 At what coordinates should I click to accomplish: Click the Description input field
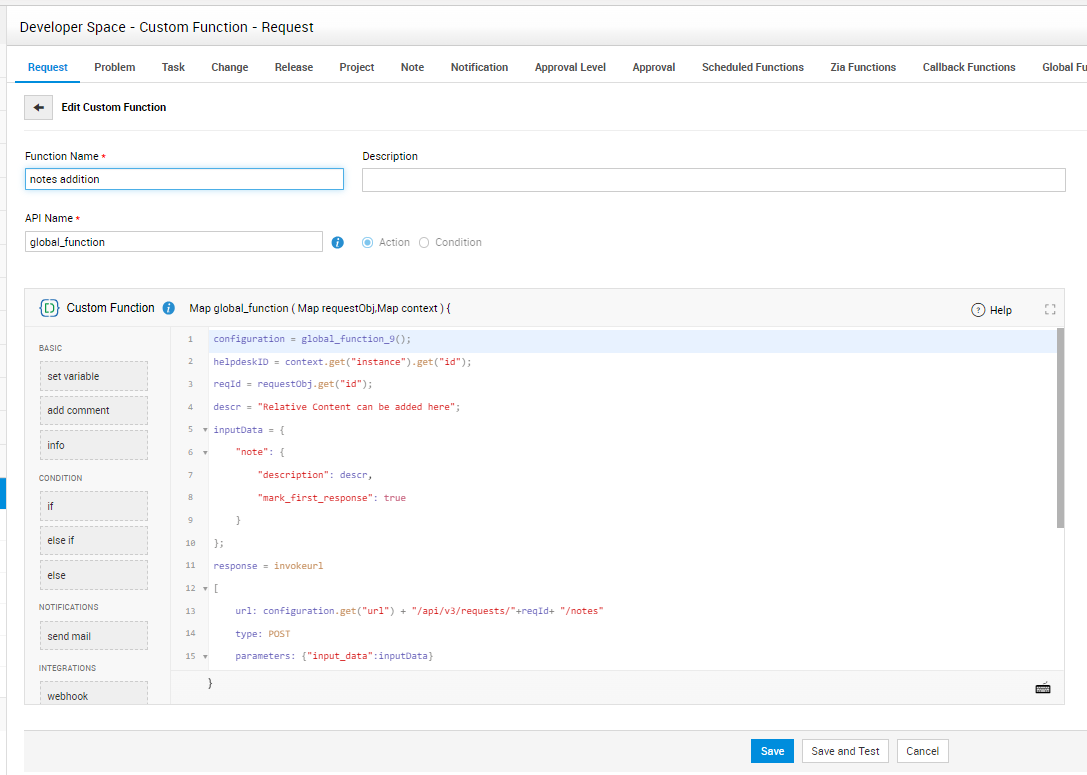(713, 180)
